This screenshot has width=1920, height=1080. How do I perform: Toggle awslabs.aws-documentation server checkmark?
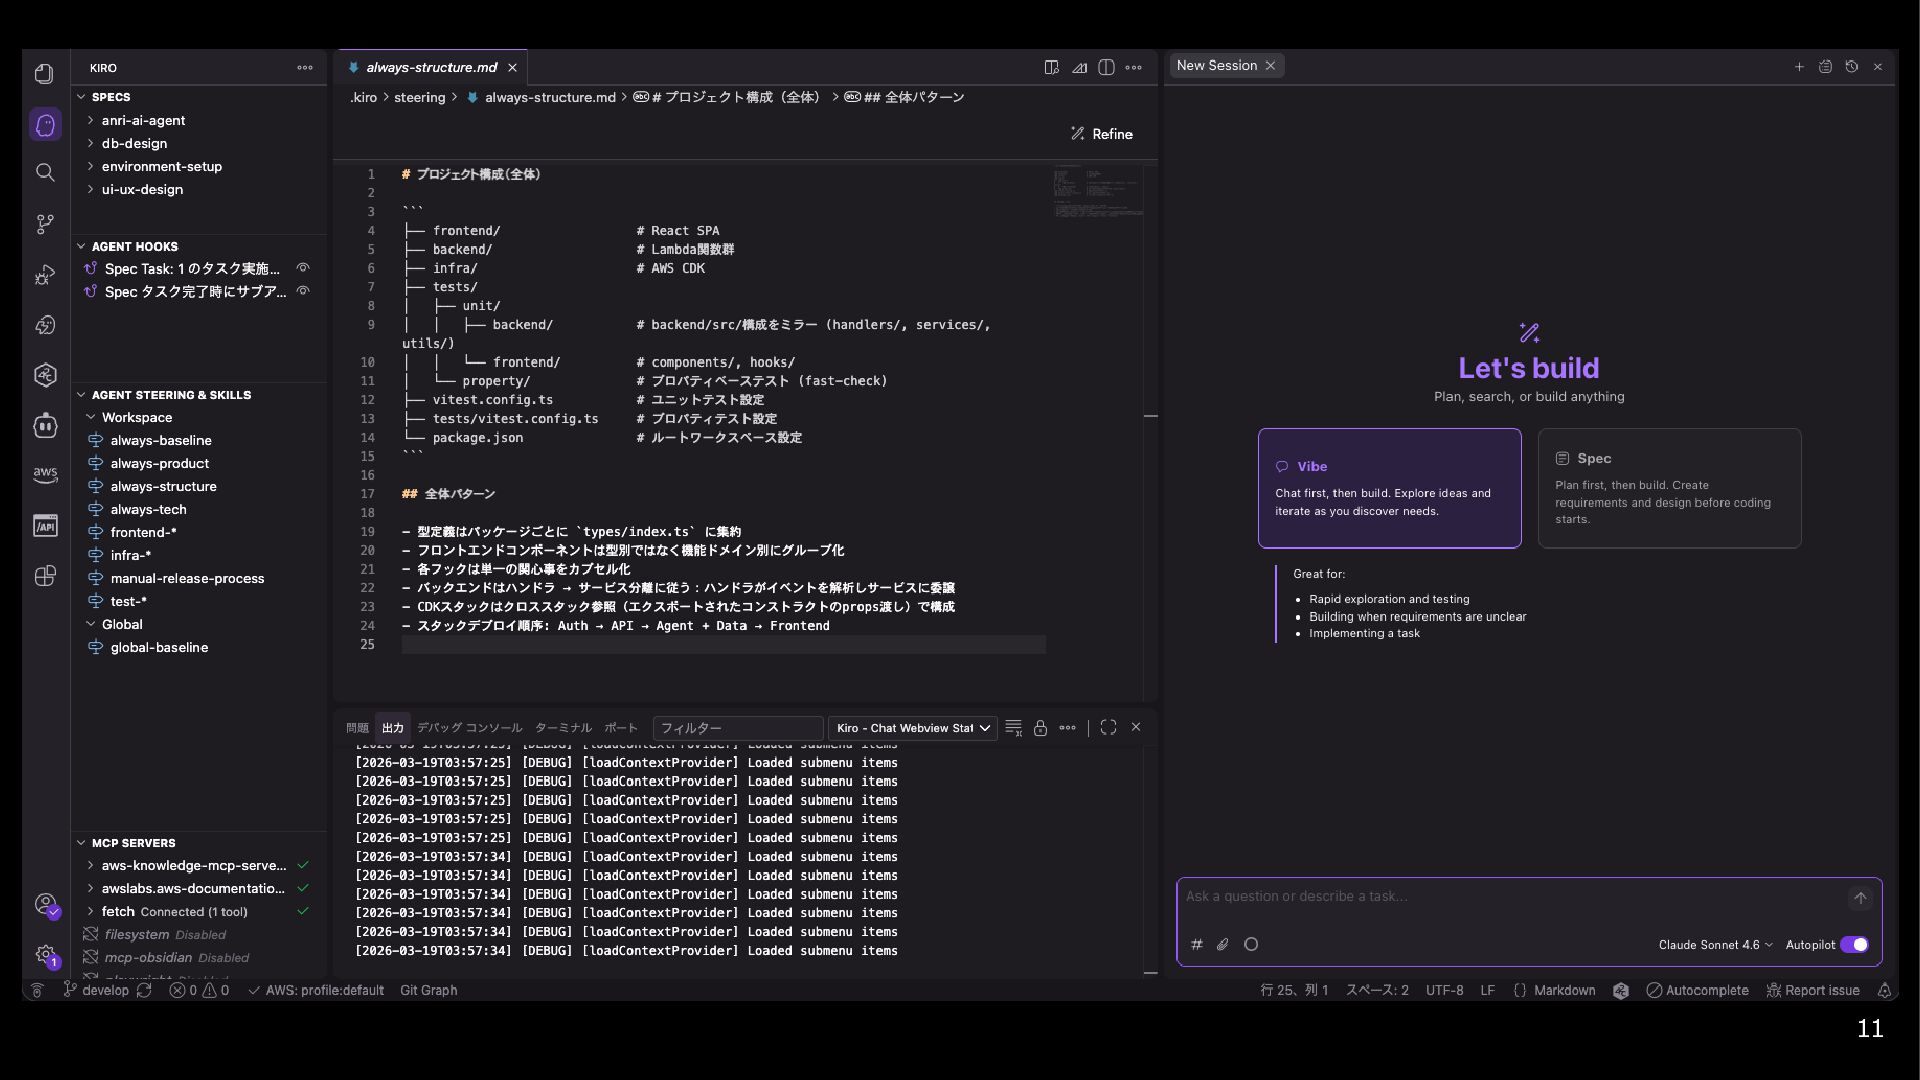pyautogui.click(x=303, y=888)
